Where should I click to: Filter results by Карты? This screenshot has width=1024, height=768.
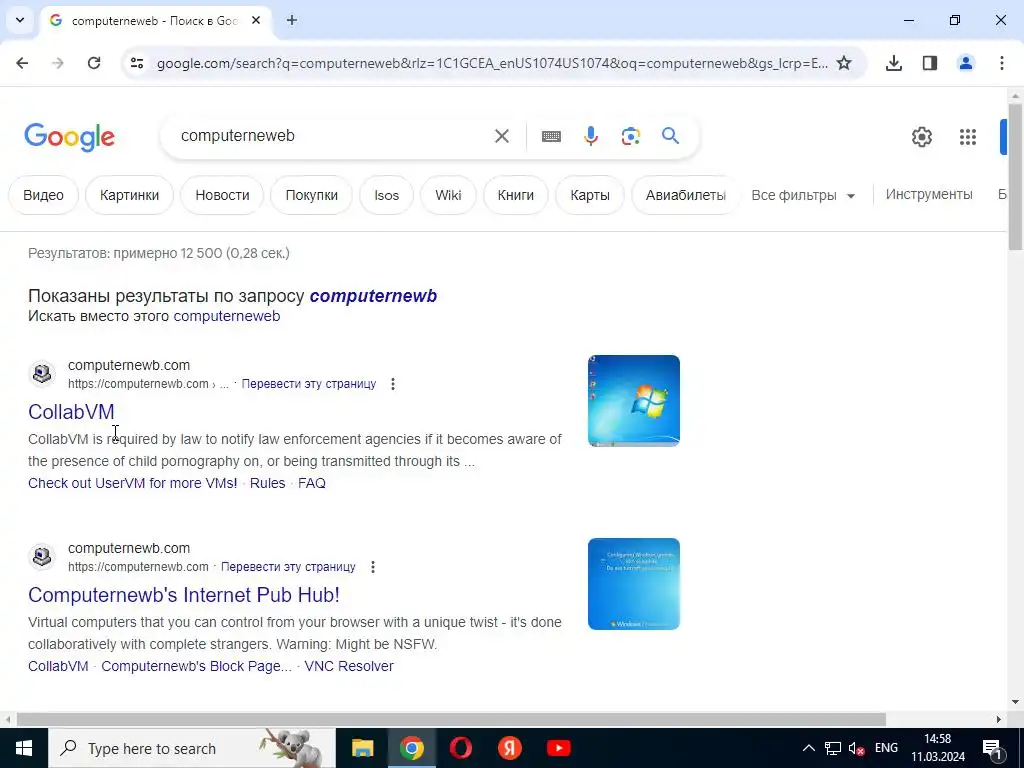[590, 195]
